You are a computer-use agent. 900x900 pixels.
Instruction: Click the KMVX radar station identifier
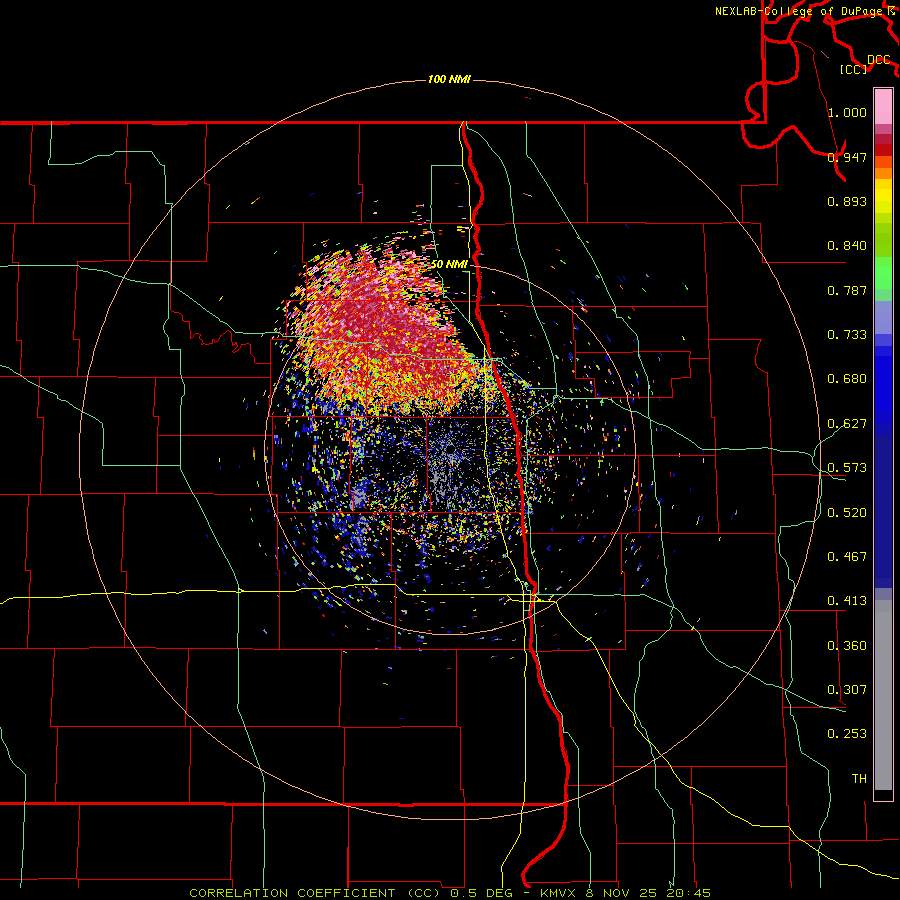click(559, 893)
